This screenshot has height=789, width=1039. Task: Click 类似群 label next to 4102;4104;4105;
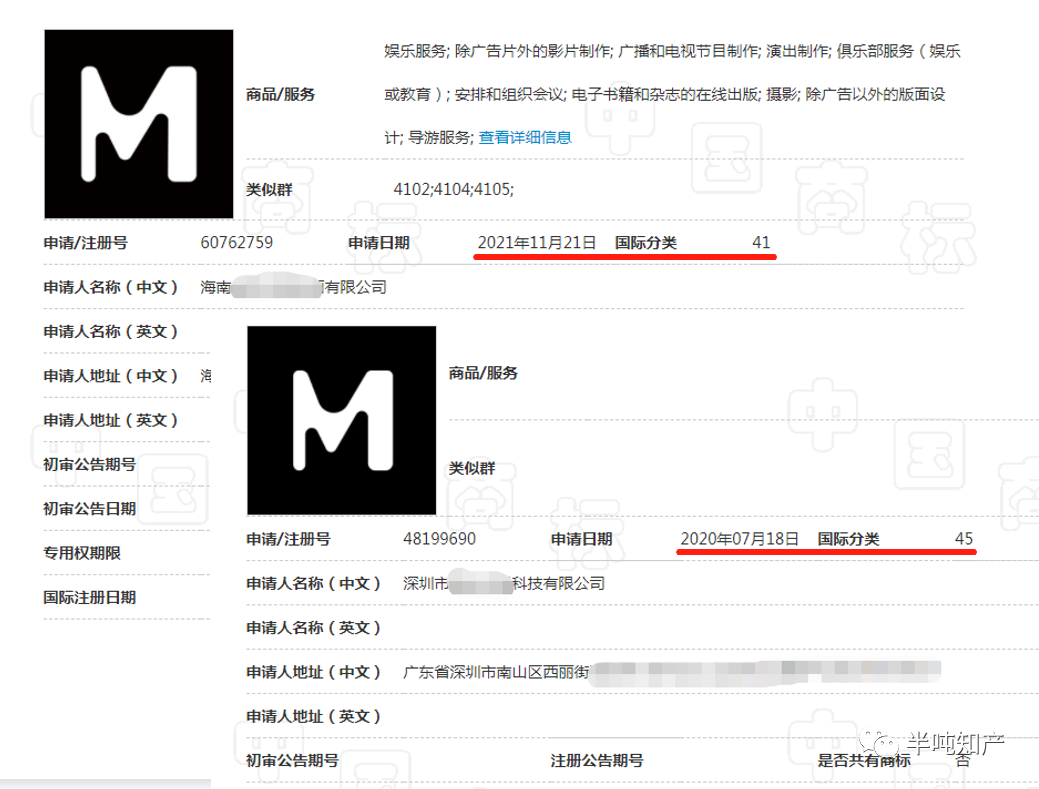[x=269, y=189]
